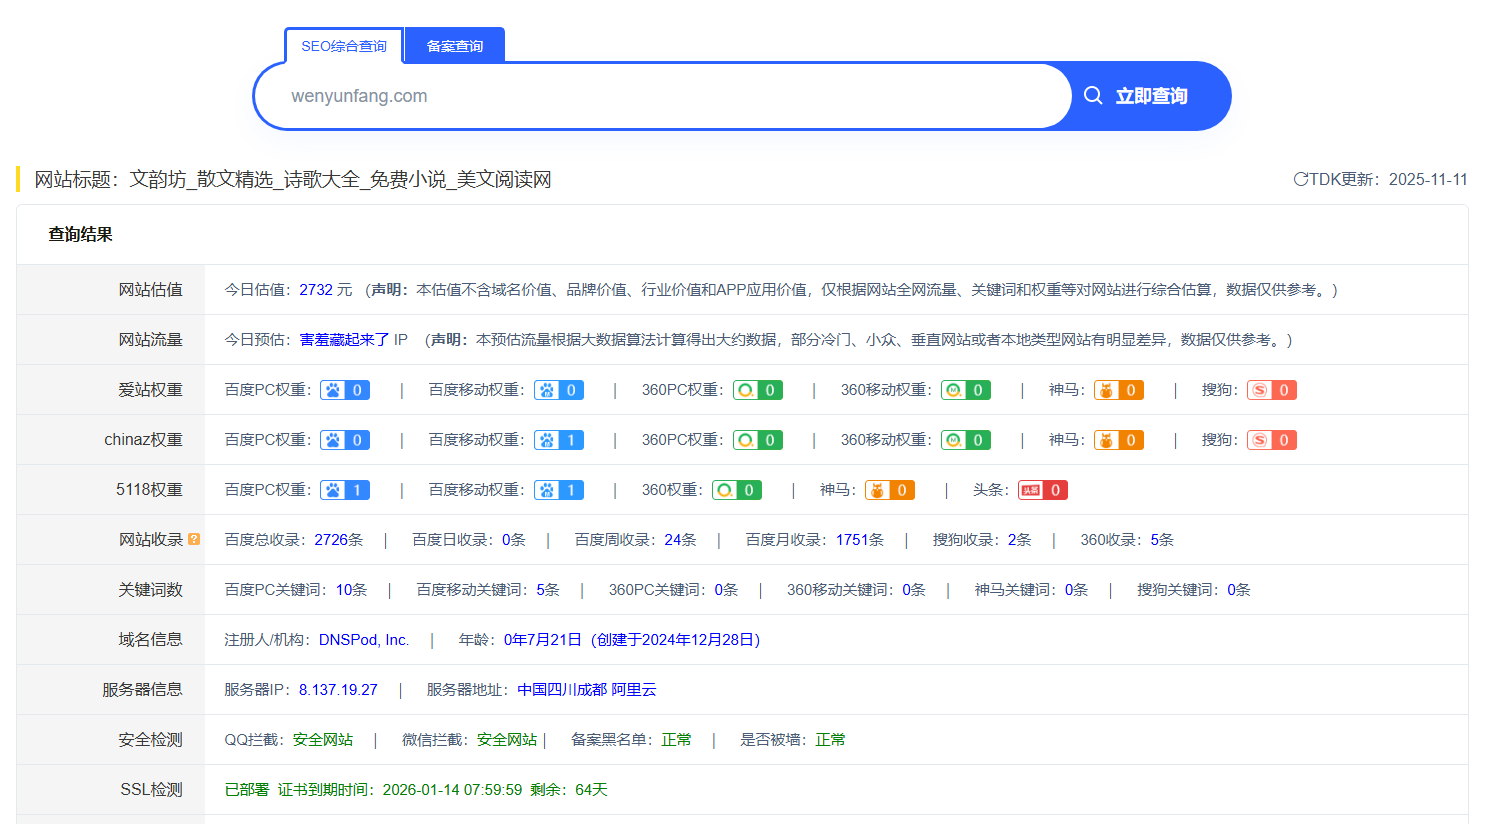Click the 神马权重 badge in the chinaz权重 row
Viewport: 1505px width, 824px height.
(x=1118, y=439)
